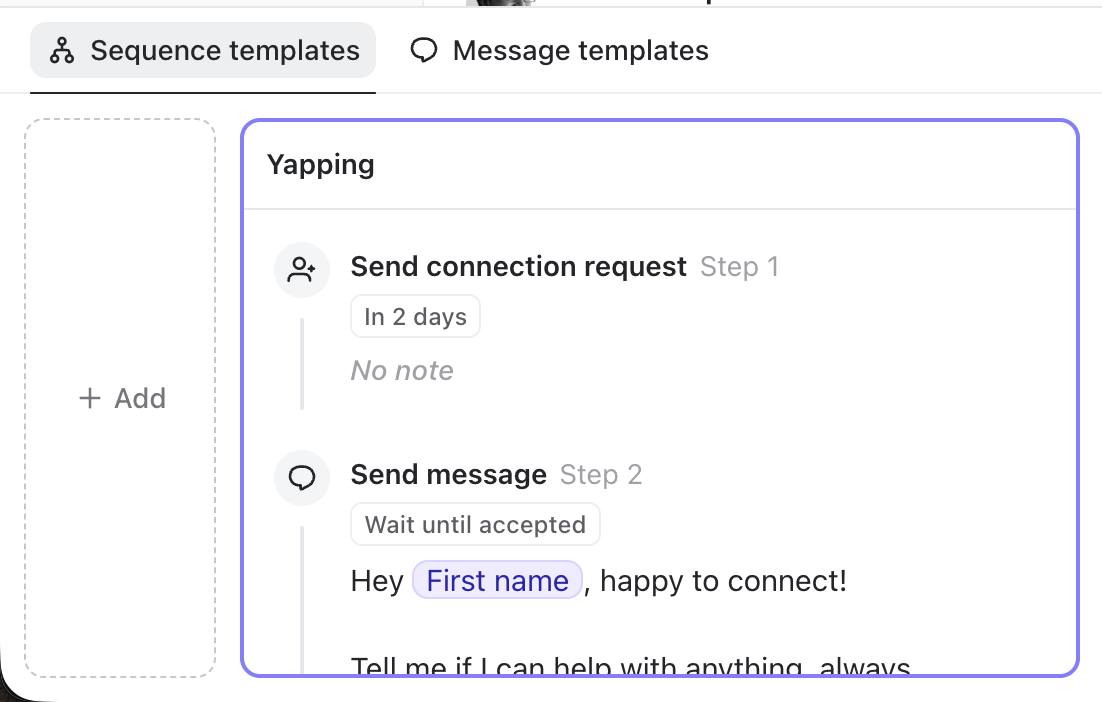Click the chat bubble icon for Step 2
Screen dimensions: 1102x702
[x=302, y=478]
